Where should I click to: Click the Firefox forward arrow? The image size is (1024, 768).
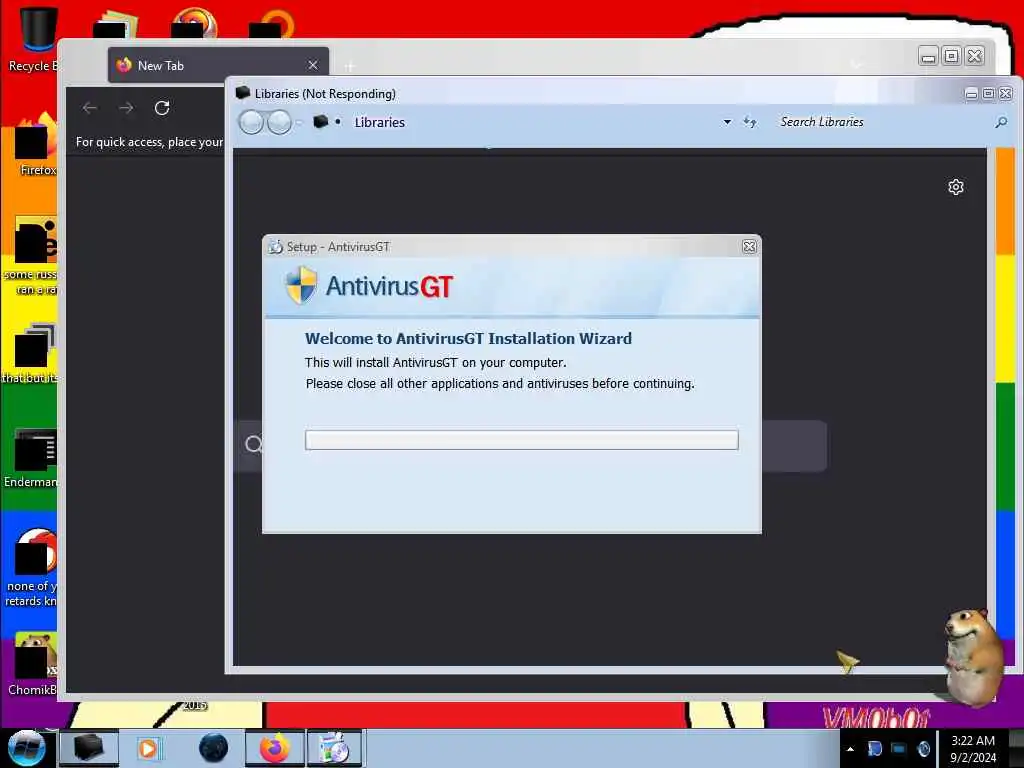pyautogui.click(x=126, y=108)
